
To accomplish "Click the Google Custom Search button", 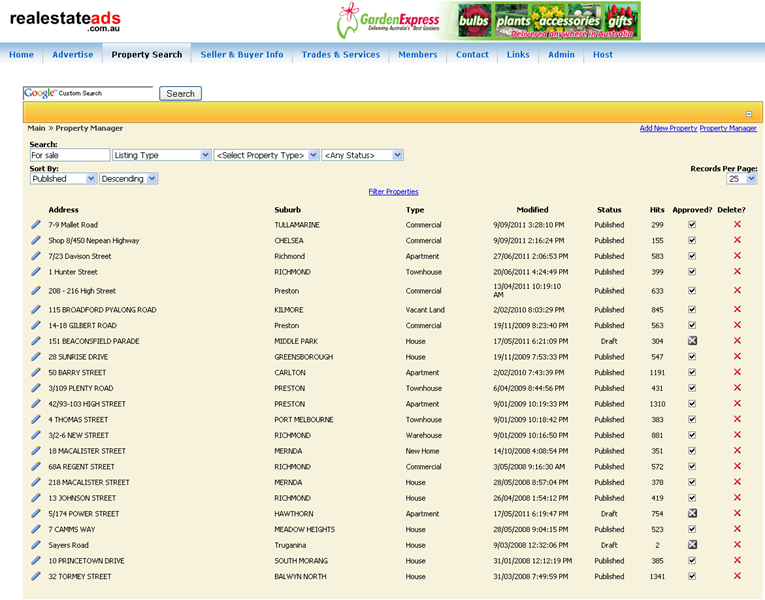I will pos(181,93).
